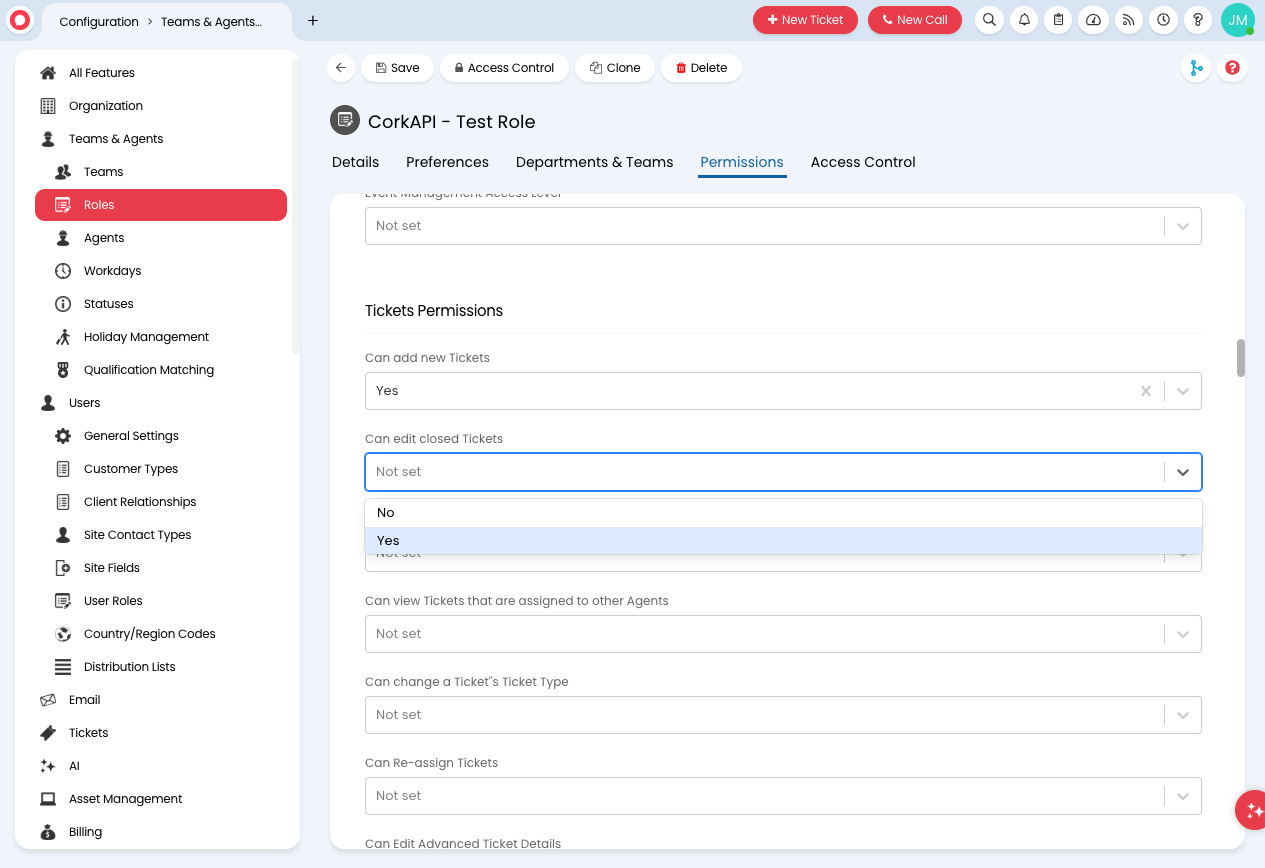Image resolution: width=1265 pixels, height=868 pixels.
Task: Click the Halo logo icon top-left
Action: [x=20, y=20]
